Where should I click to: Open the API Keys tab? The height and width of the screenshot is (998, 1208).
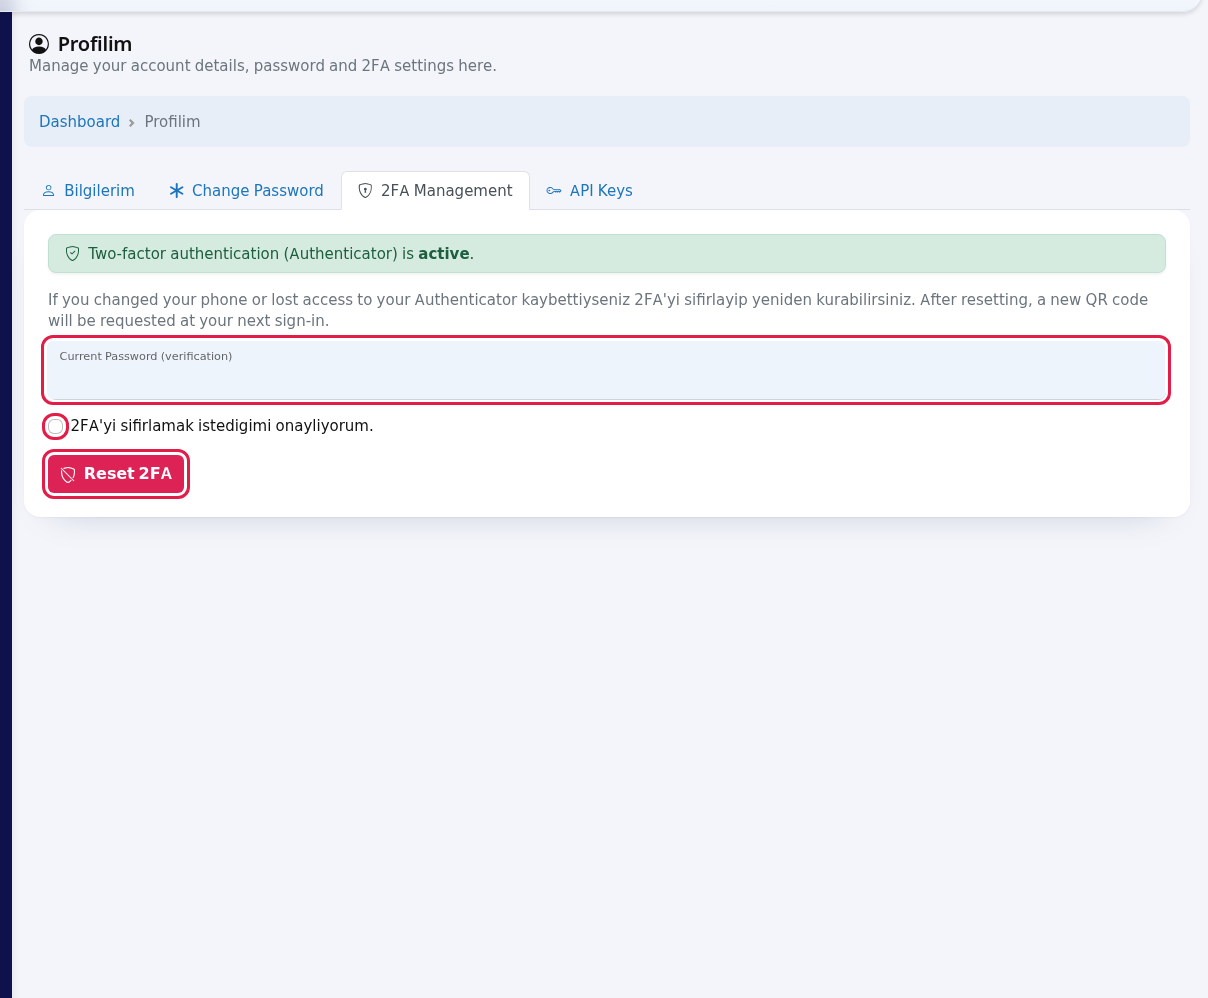click(x=589, y=190)
